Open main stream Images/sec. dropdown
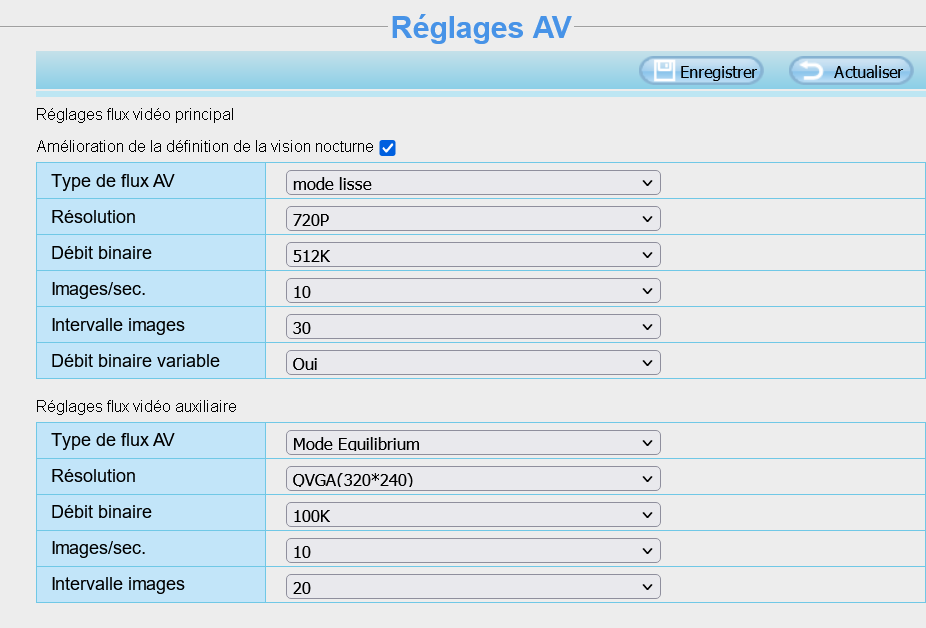The image size is (926, 628). 473,291
